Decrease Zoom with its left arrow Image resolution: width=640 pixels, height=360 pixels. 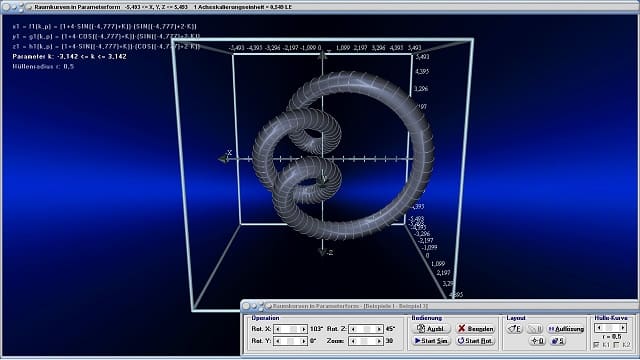coord(353,341)
